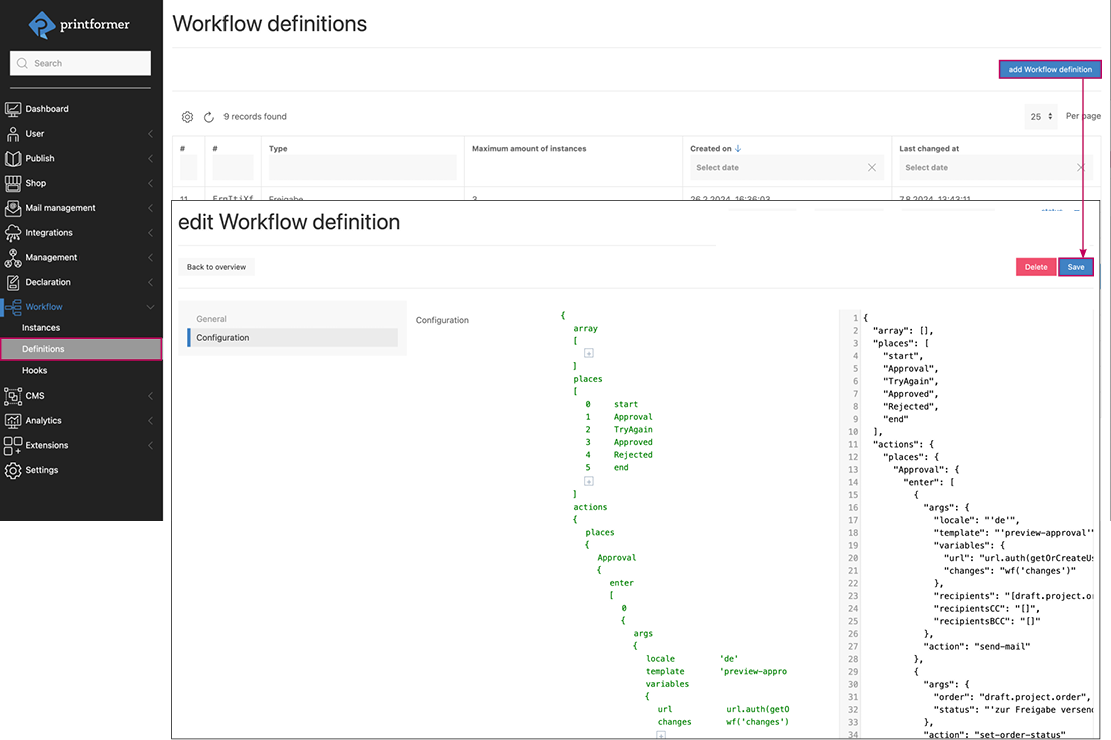The height and width of the screenshot is (740, 1111).
Task: Save the workflow definition
Action: pos(1075,267)
